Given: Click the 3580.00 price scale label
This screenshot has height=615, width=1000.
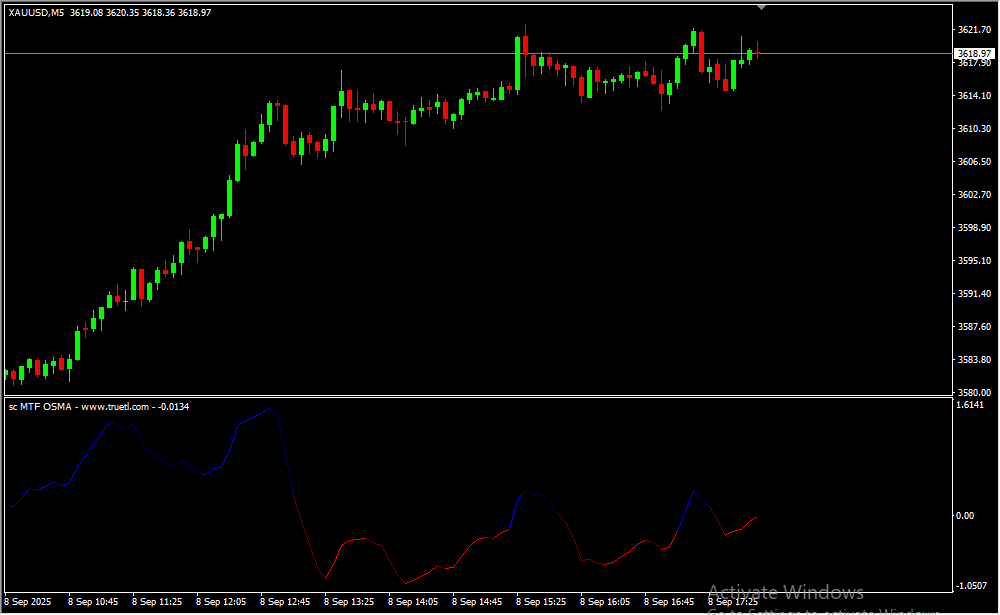Looking at the screenshot, I should (x=973, y=392).
